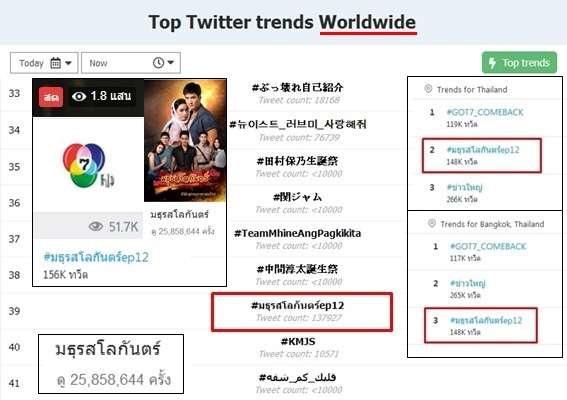Click the location pin beside Trends for Thailand
Viewport: 567px width, 400px height.
[428, 89]
